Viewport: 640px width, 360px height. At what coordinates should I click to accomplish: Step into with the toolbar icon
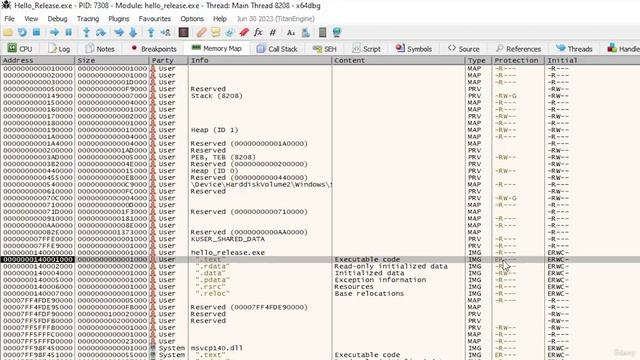[86, 32]
